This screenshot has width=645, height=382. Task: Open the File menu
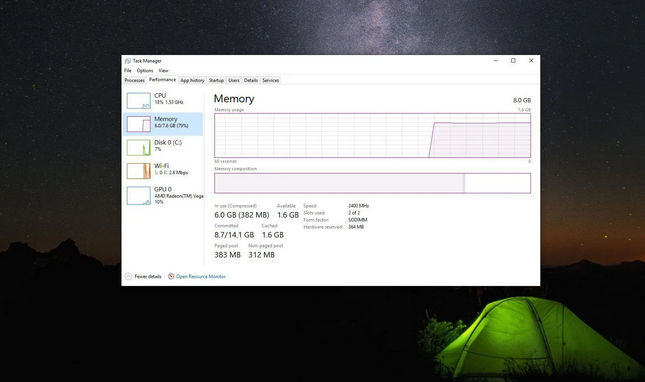click(x=128, y=70)
